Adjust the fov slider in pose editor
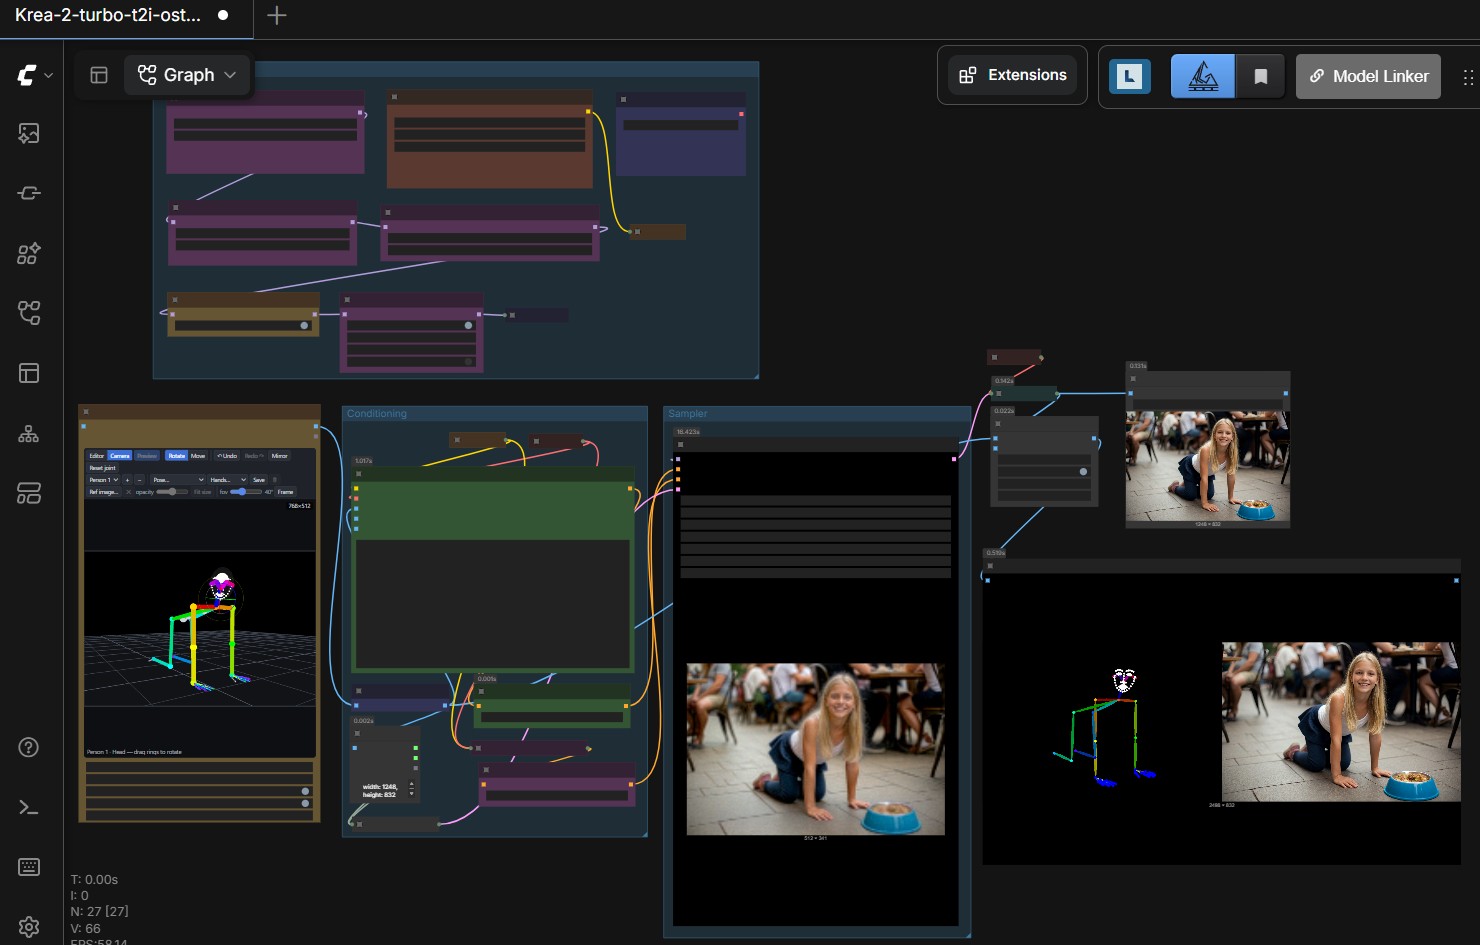This screenshot has width=1480, height=945. point(246,492)
